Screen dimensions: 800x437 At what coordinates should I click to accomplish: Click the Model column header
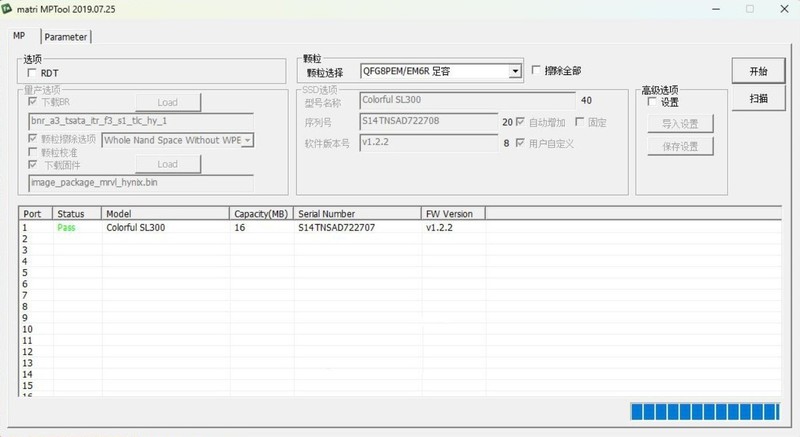tap(166, 214)
